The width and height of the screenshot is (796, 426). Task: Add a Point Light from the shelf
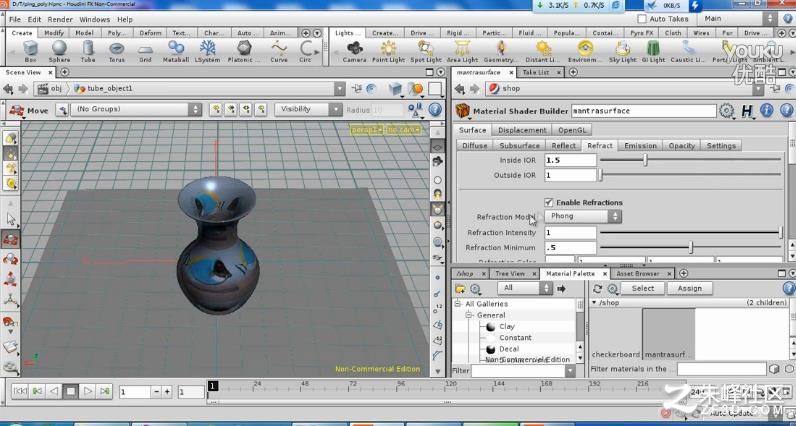(x=388, y=51)
